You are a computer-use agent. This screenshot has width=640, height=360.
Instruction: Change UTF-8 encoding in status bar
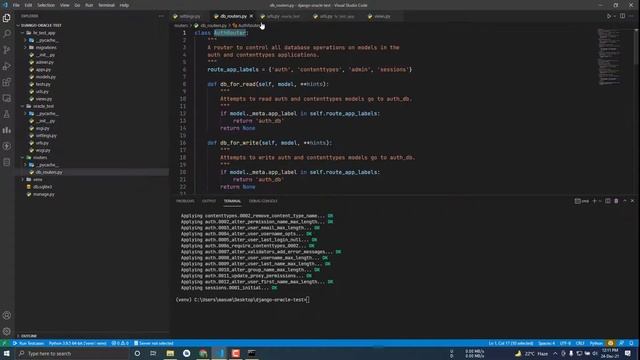tap(565, 343)
